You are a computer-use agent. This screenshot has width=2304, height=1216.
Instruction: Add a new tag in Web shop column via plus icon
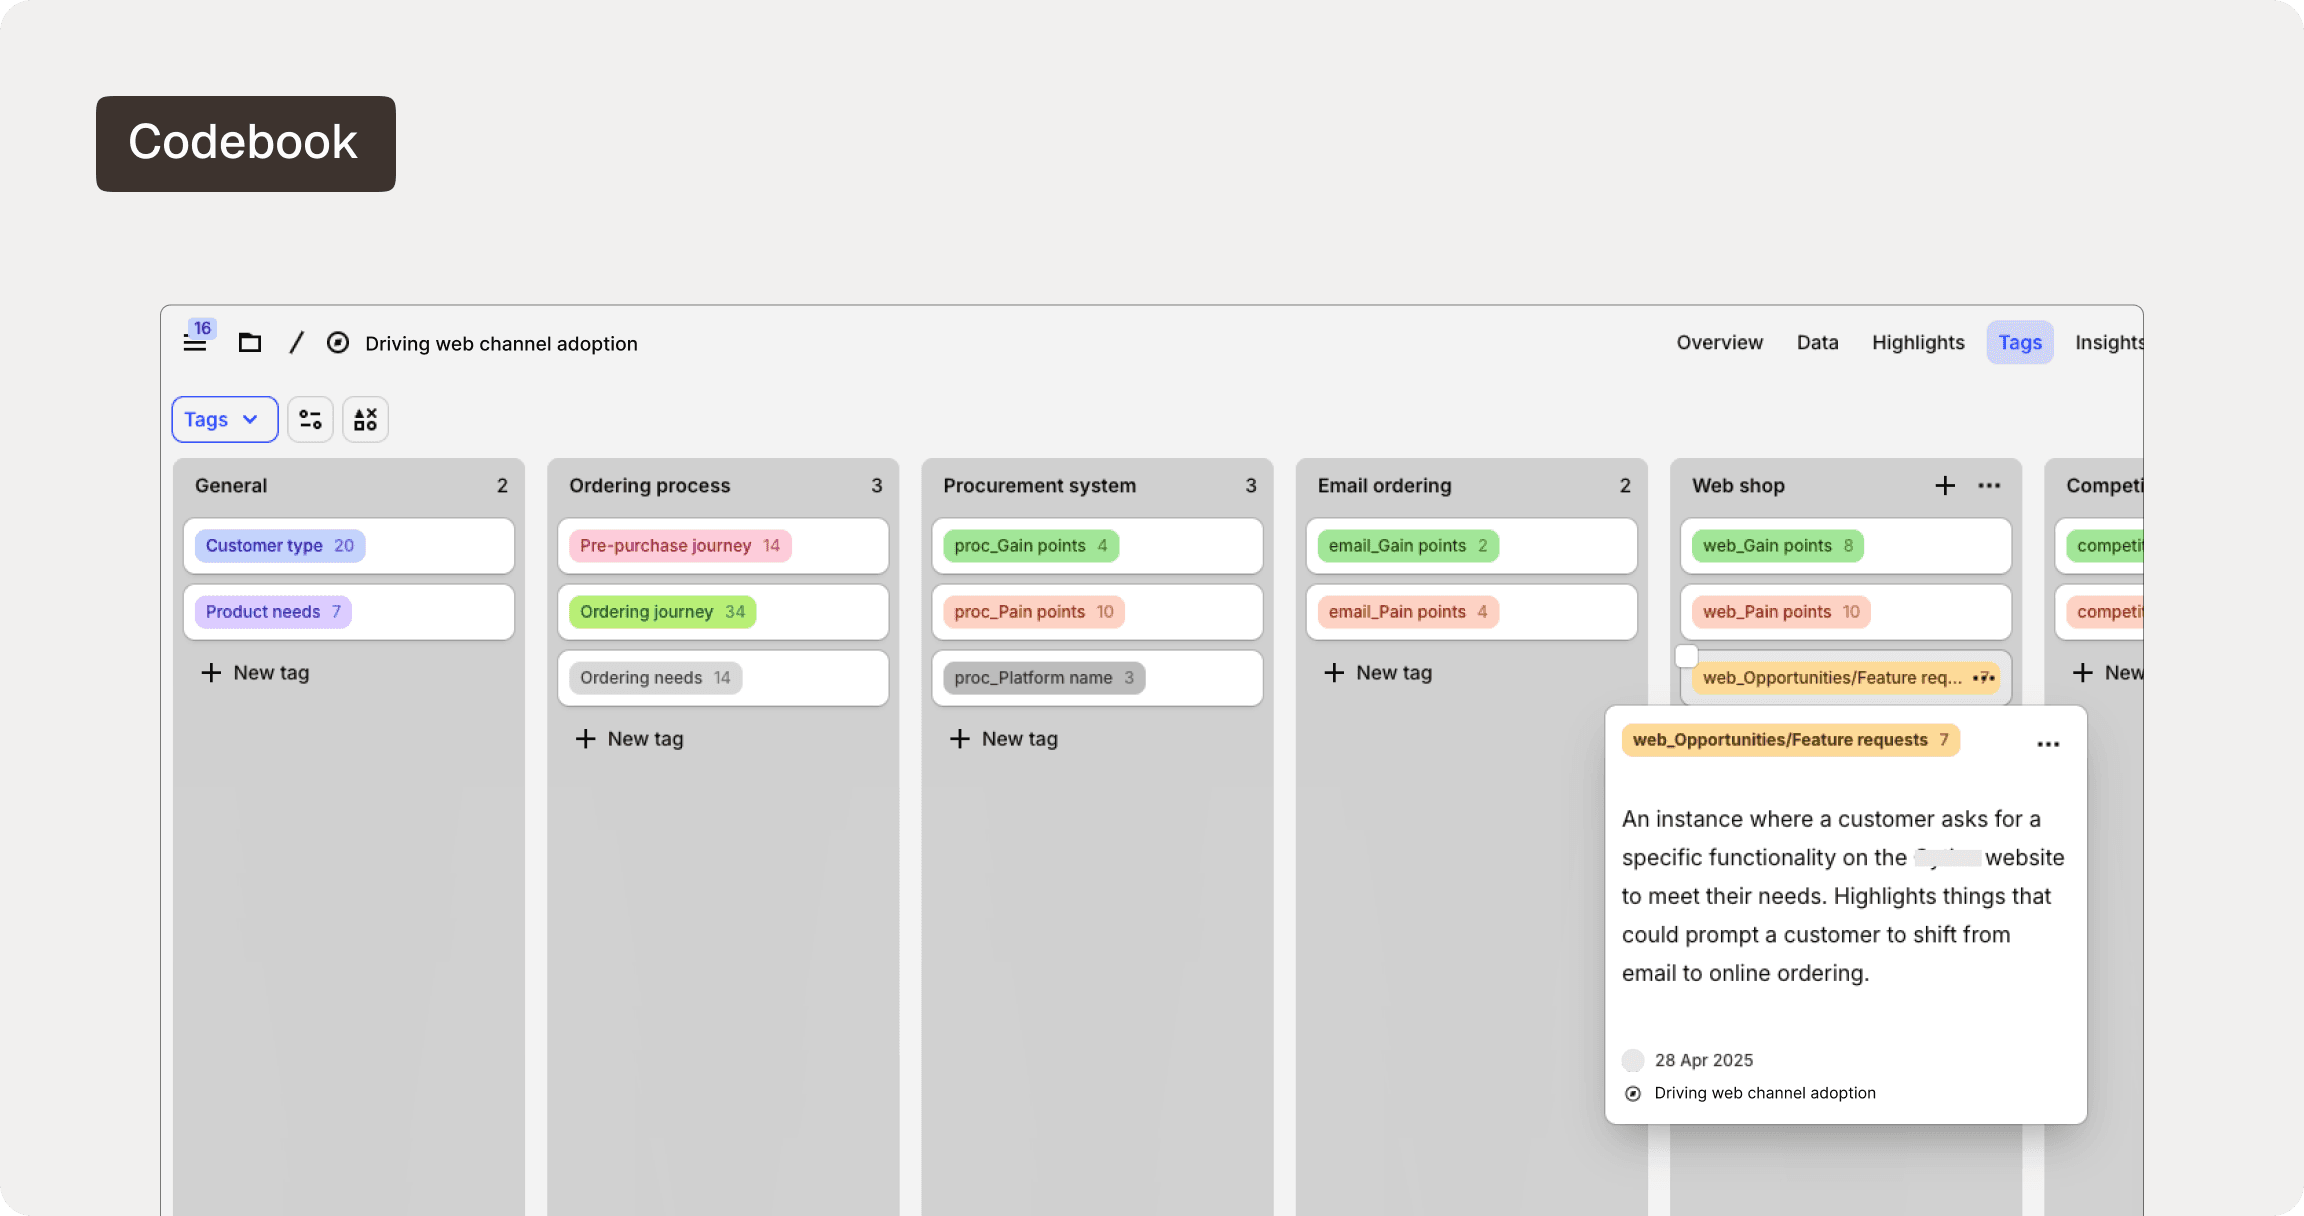point(1944,485)
